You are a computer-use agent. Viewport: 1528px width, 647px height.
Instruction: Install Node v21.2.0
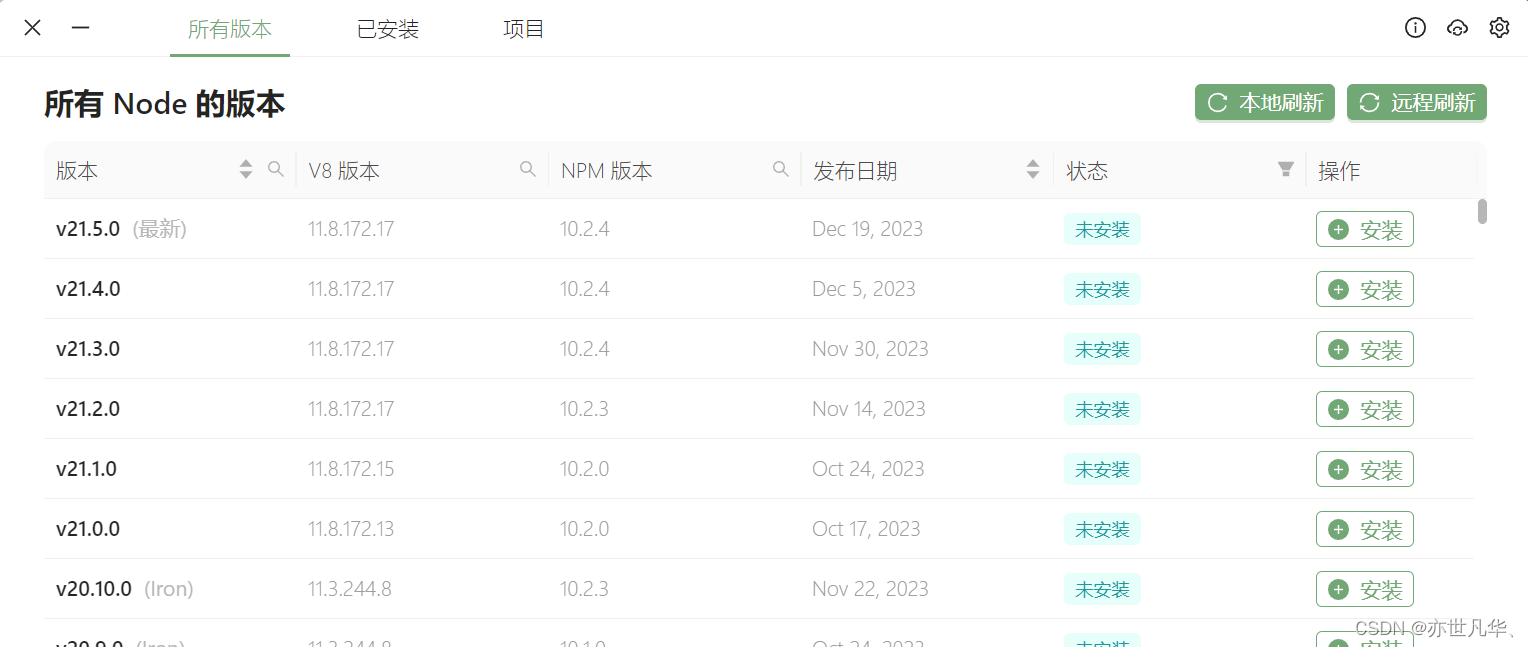coord(1365,409)
